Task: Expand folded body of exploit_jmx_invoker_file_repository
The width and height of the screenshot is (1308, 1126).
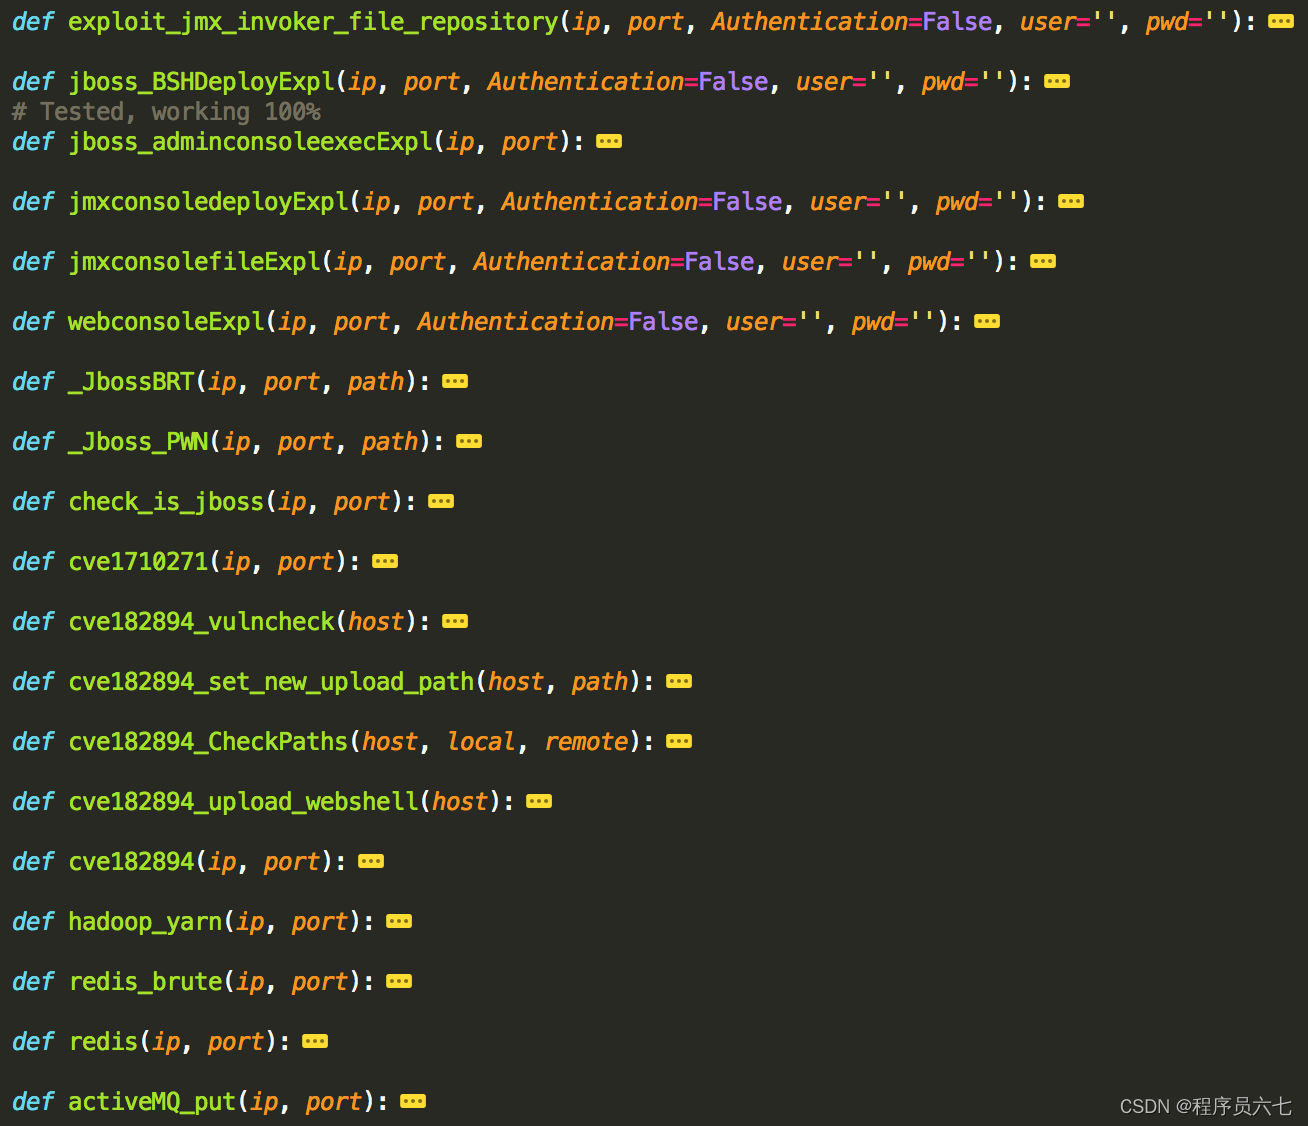Action: coord(1280,21)
